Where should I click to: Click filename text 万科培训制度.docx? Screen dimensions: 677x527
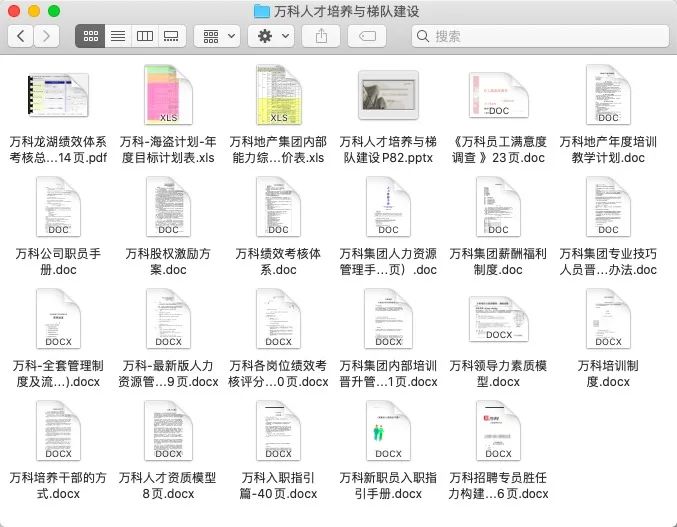click(x=608, y=373)
